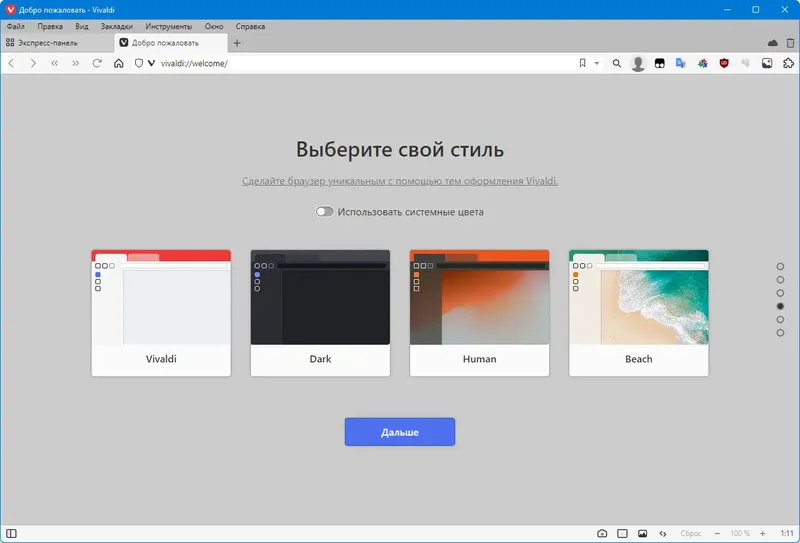Open the Закладки menu
The image size is (800, 543).
[116, 26]
